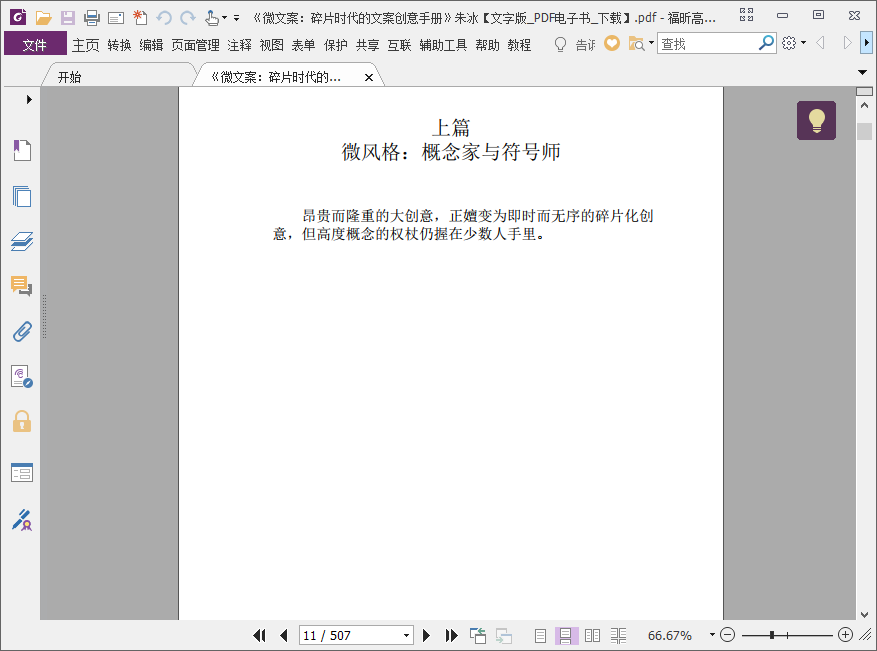Open the folder search dropdown arrow

[x=651, y=43]
